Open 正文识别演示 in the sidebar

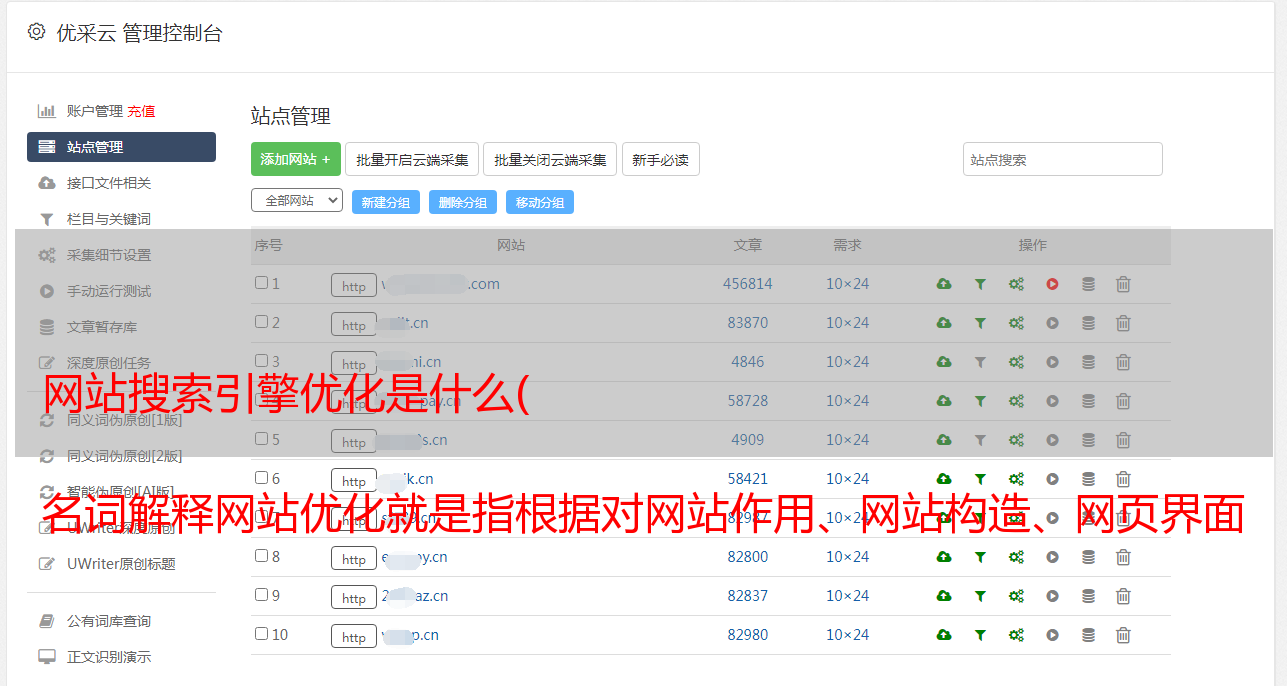tap(108, 657)
